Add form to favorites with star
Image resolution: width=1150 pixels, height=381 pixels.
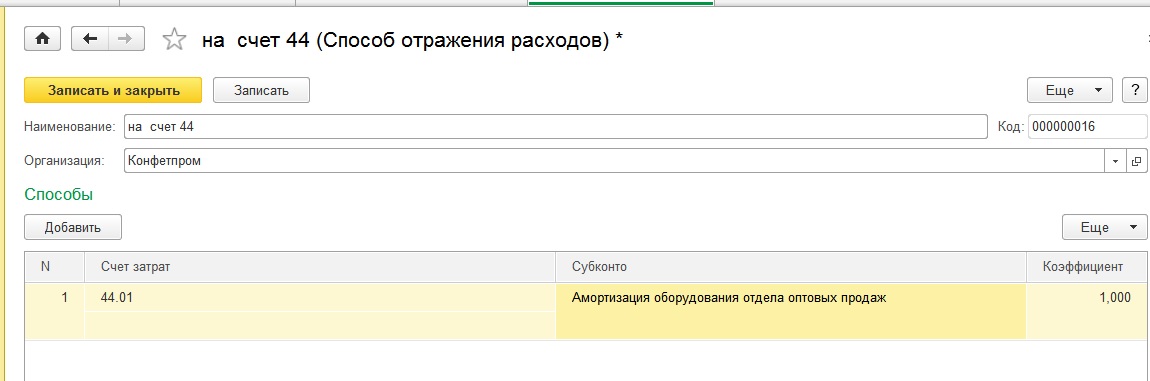tap(174, 40)
